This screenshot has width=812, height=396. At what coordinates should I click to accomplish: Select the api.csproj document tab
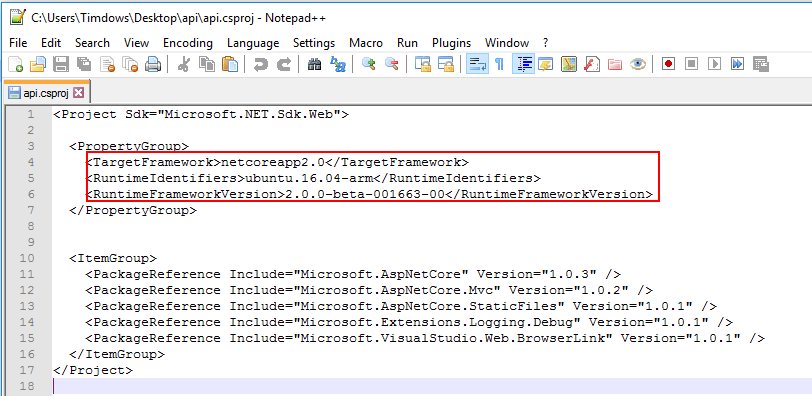click(x=46, y=93)
